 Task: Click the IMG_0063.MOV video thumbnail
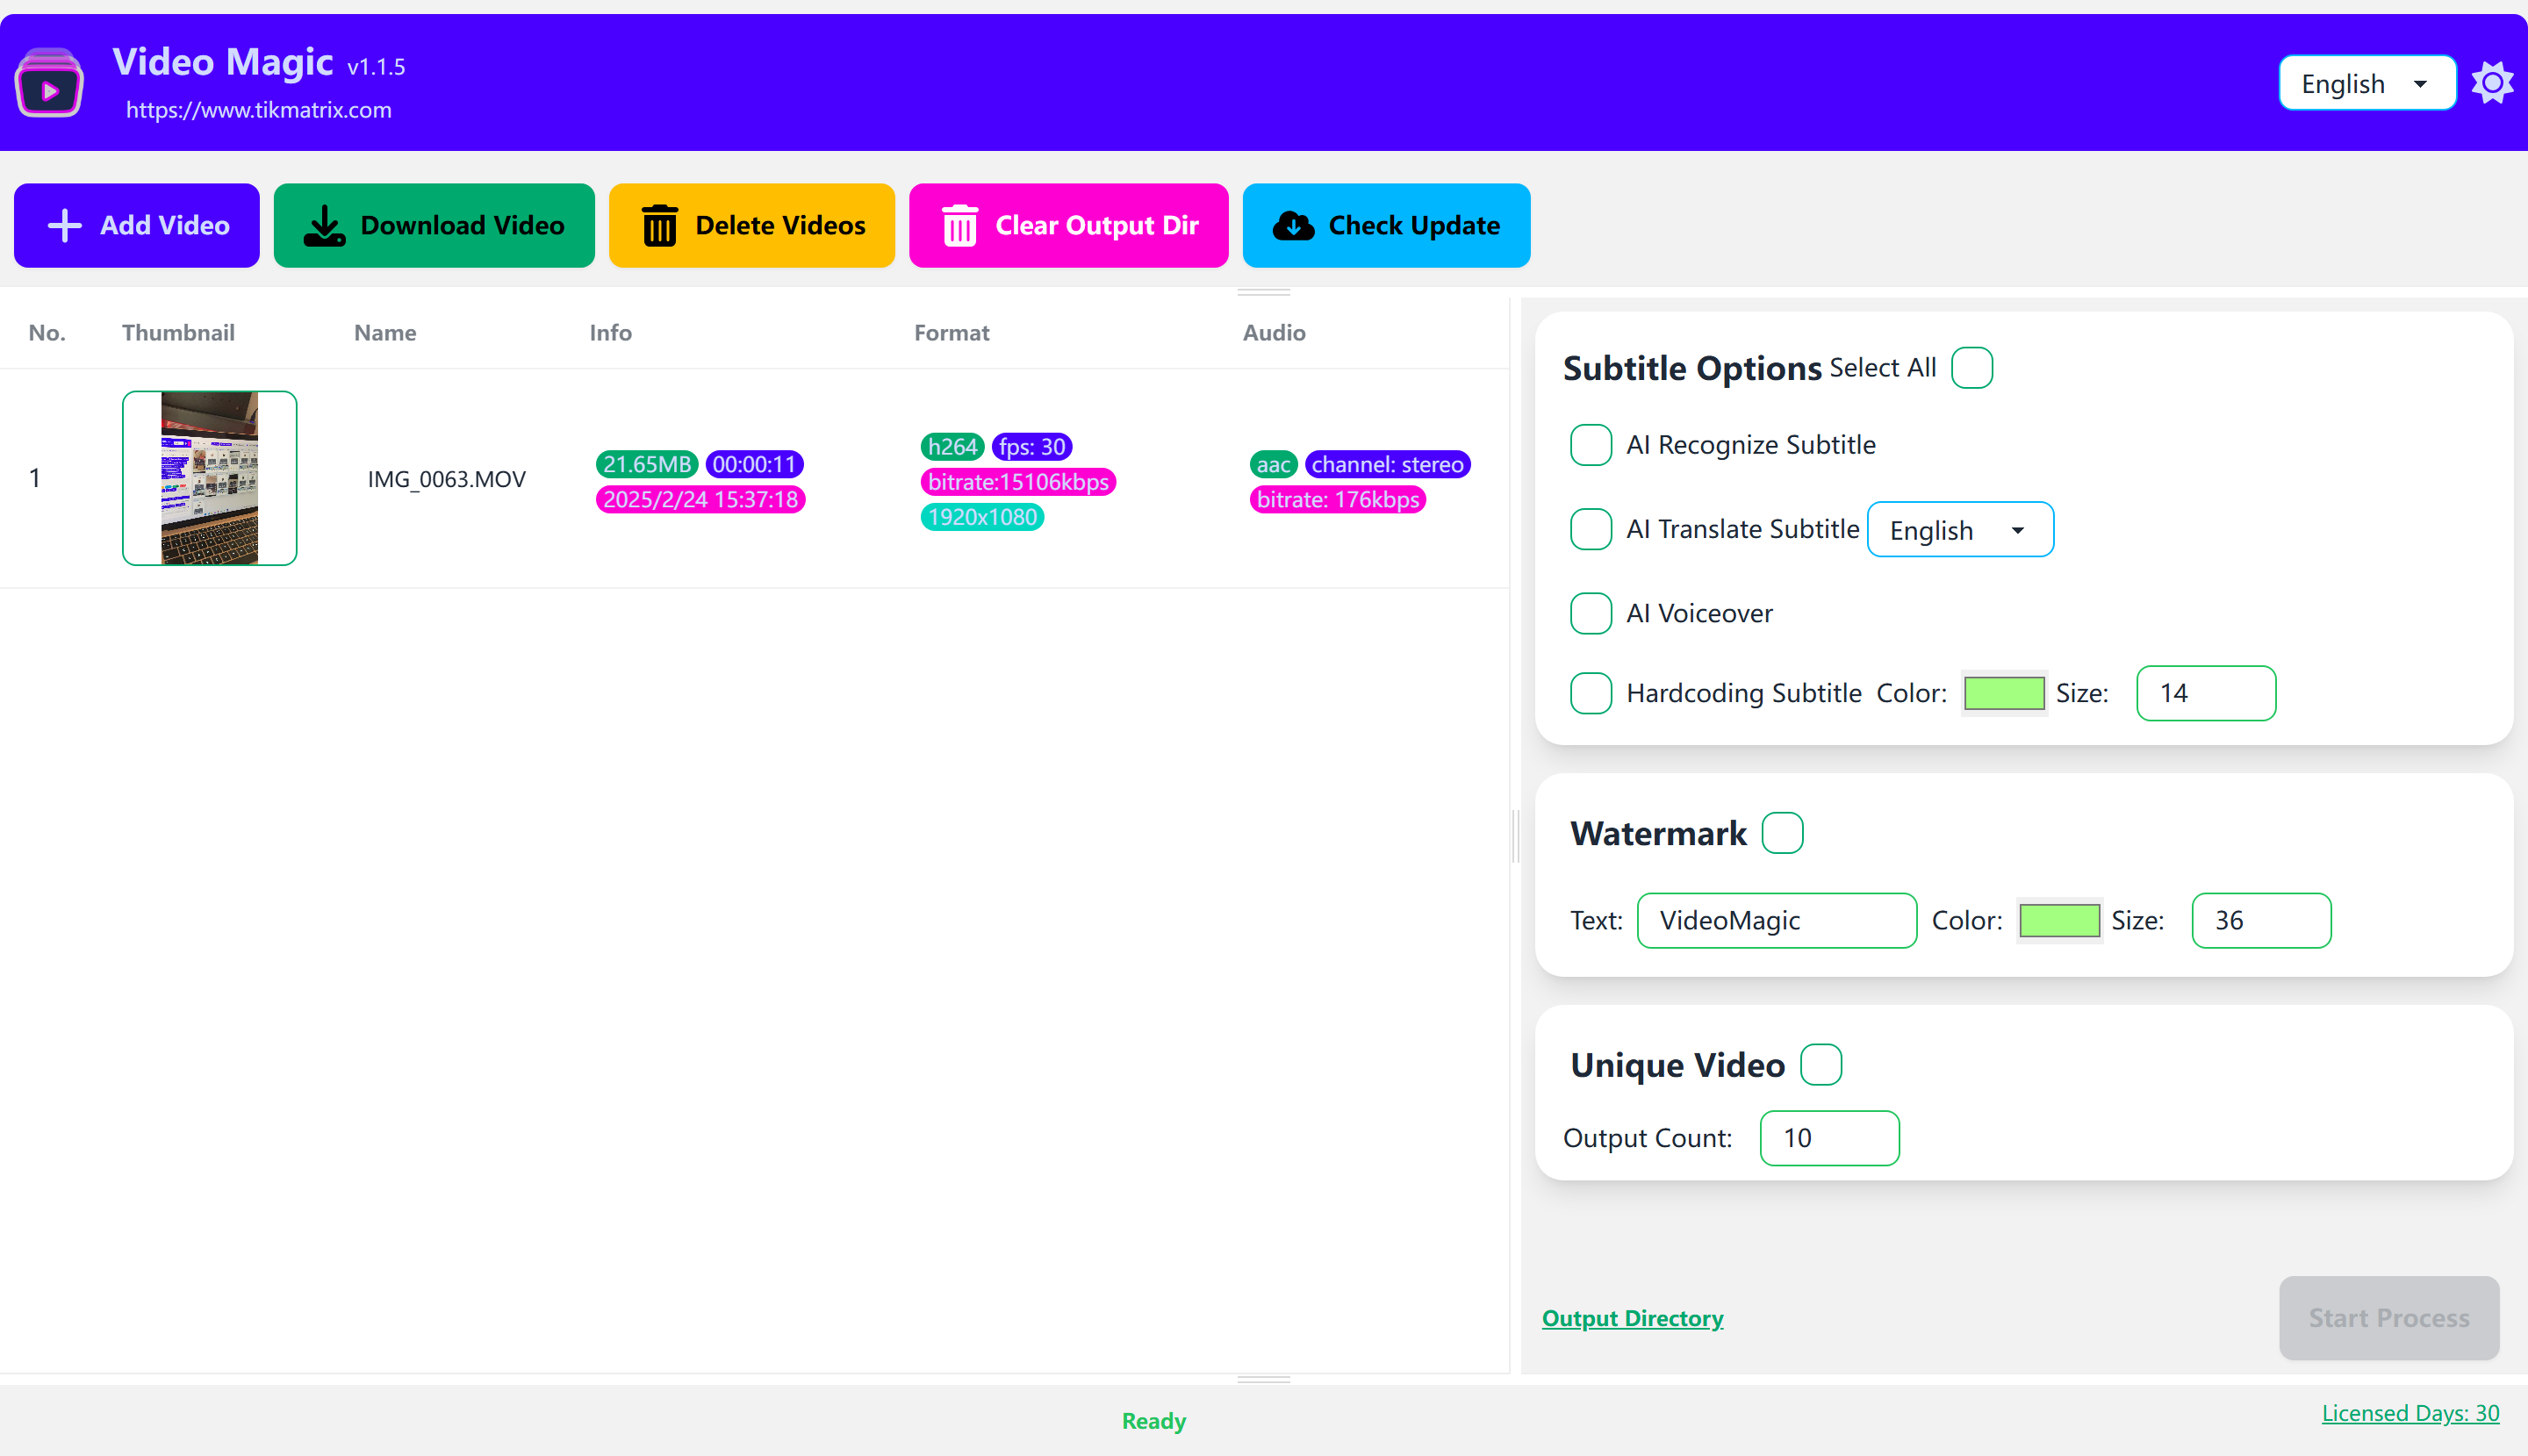[208, 477]
